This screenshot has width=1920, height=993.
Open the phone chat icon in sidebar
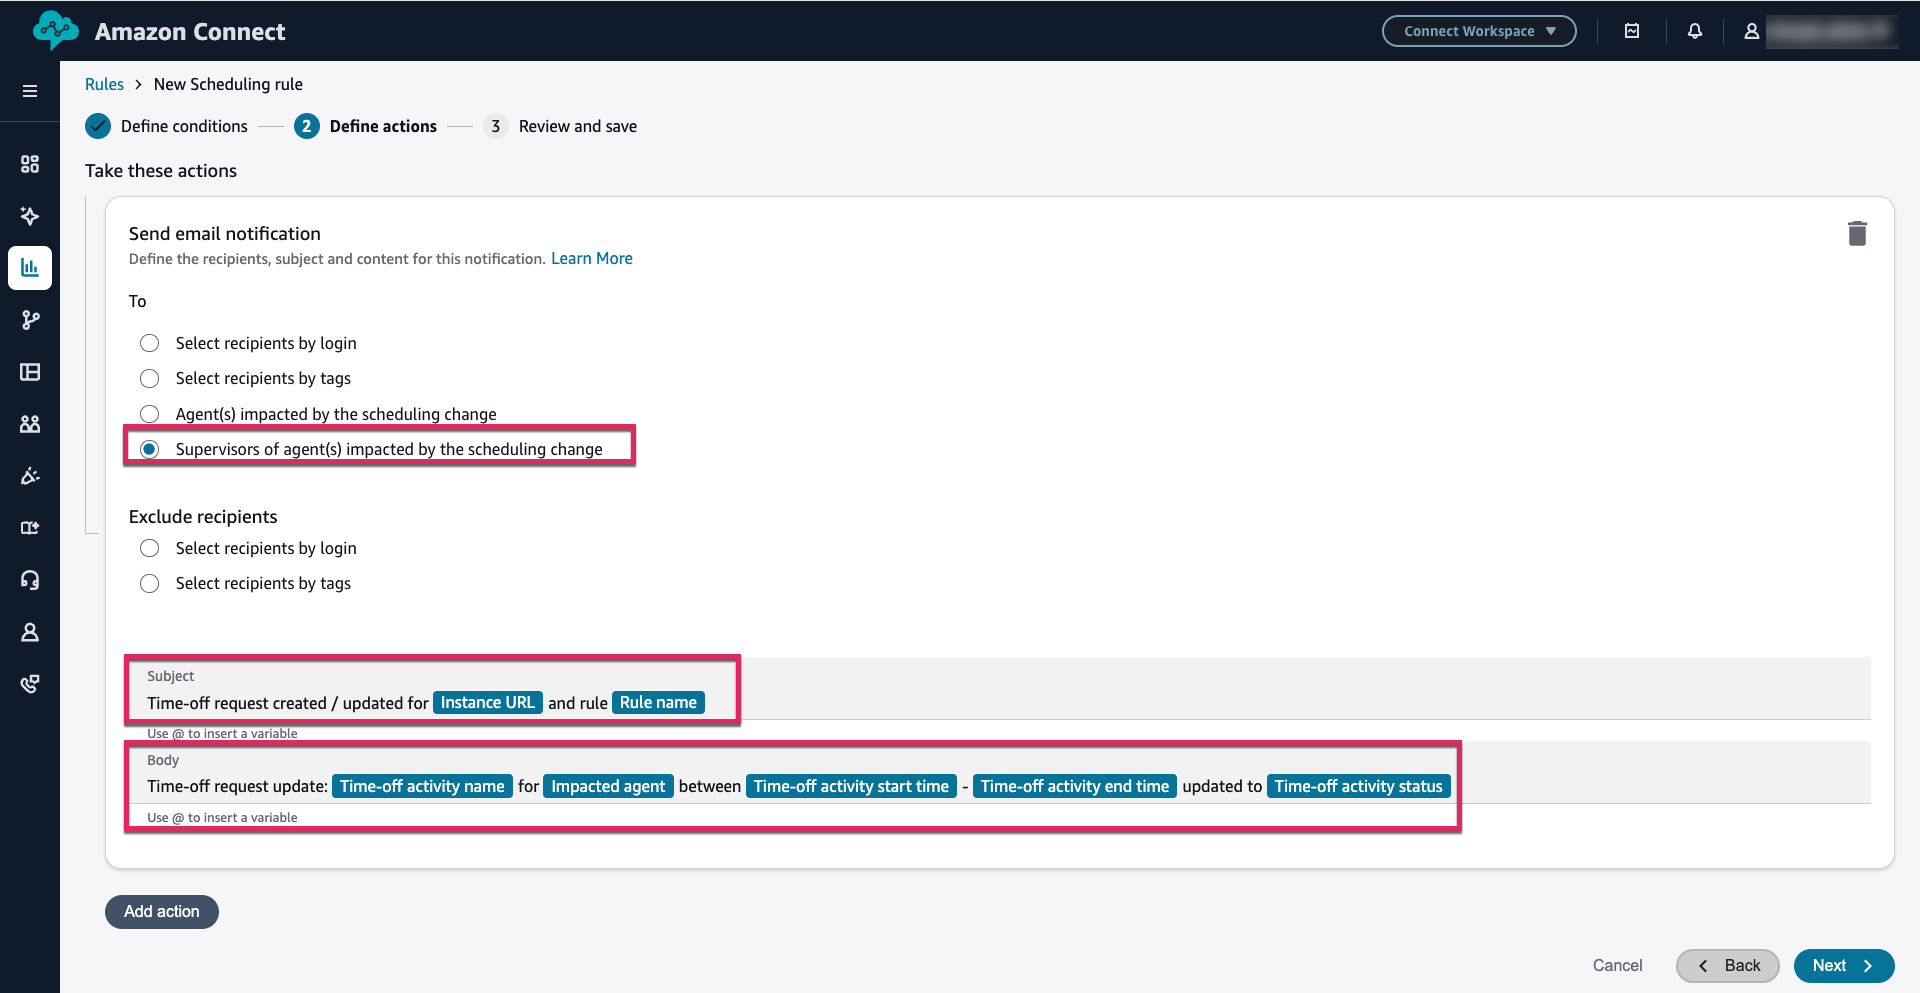click(30, 684)
